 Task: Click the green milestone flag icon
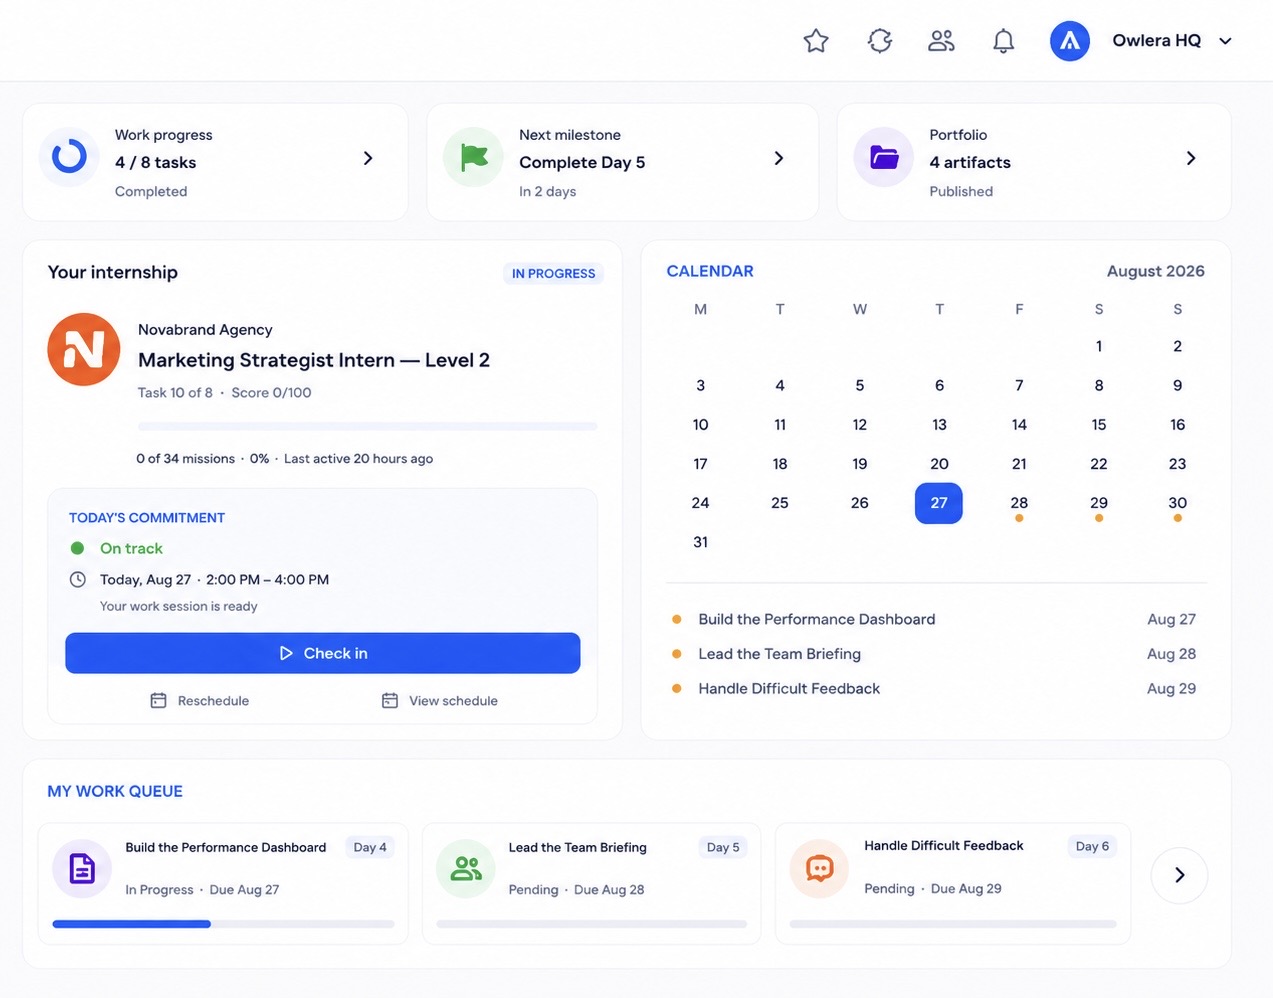coord(473,157)
